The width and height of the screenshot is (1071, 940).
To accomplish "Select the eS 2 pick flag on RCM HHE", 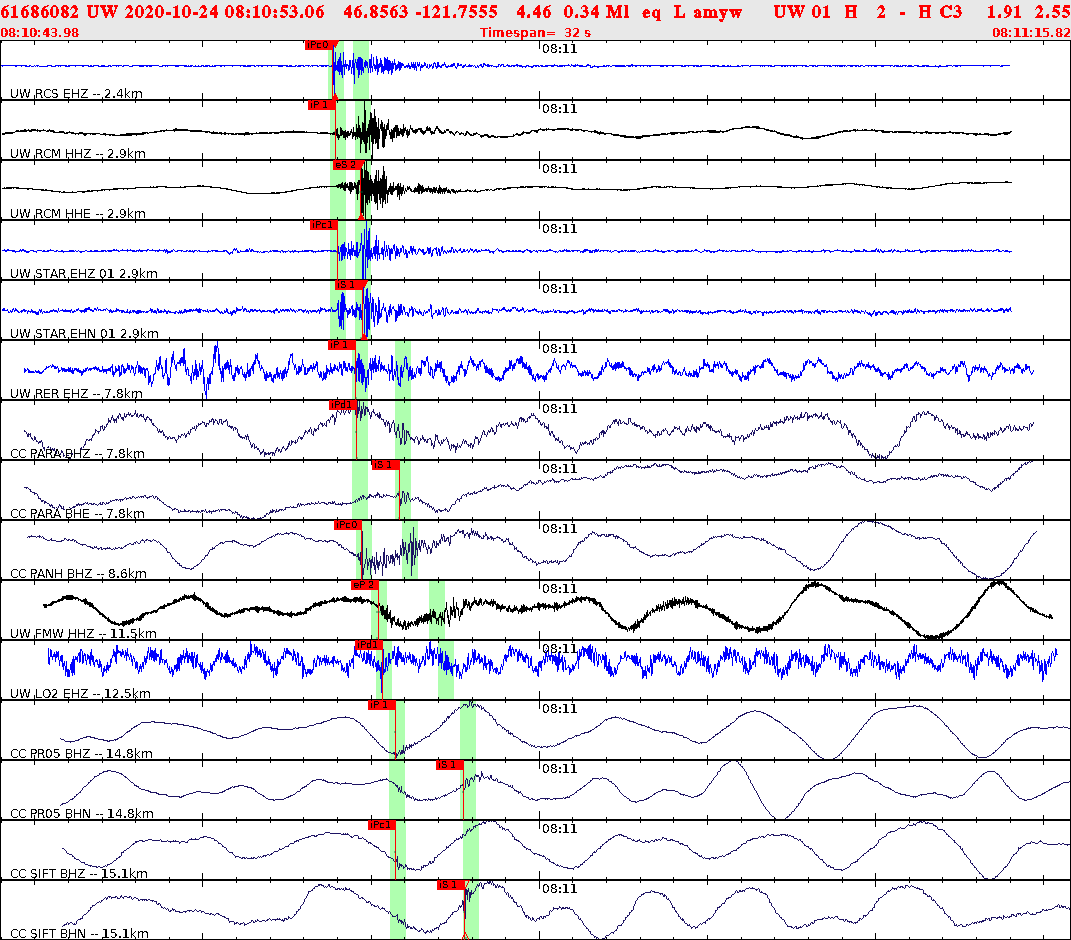I will click(349, 164).
